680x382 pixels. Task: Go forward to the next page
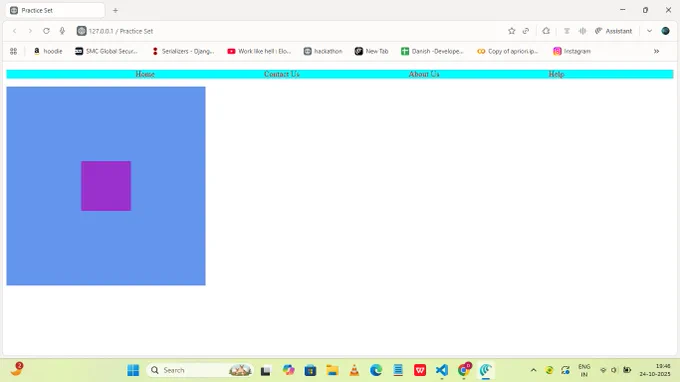tap(30, 31)
